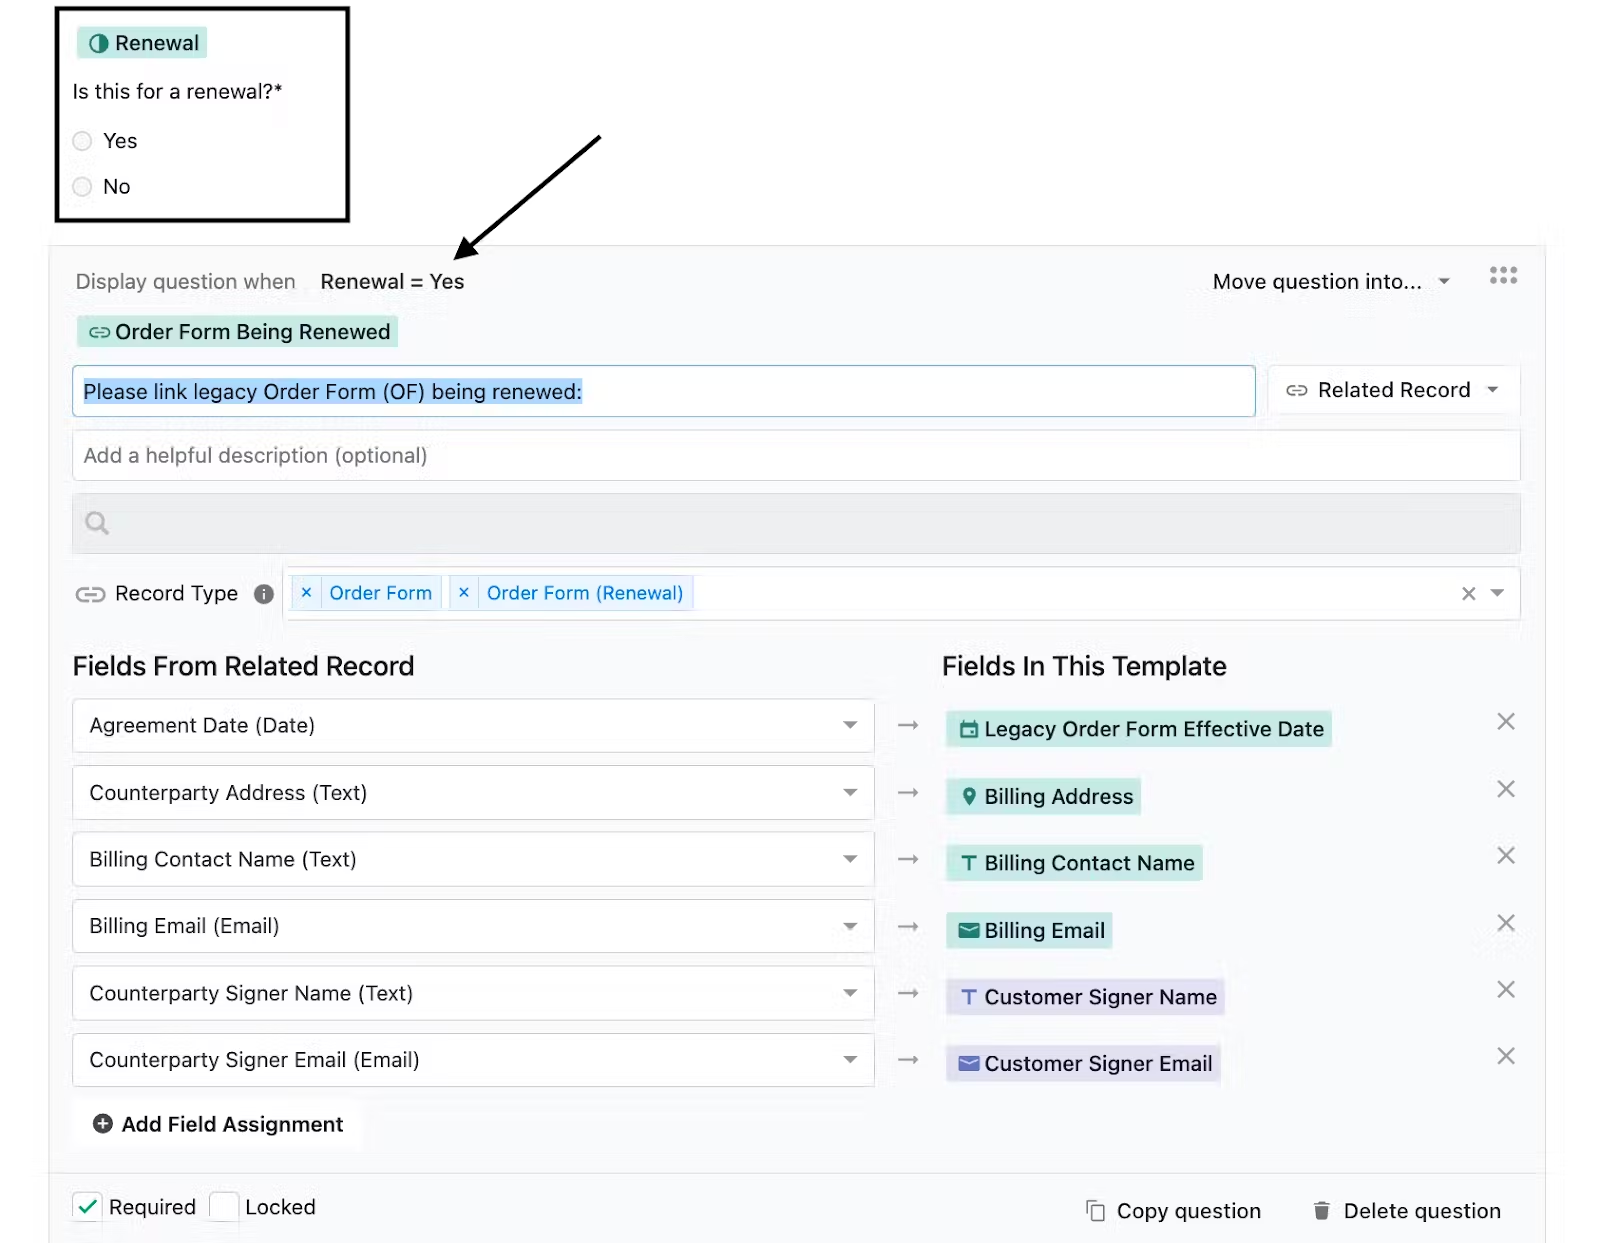
Task: Uncheck the Required checkbox
Action: tap(87, 1207)
